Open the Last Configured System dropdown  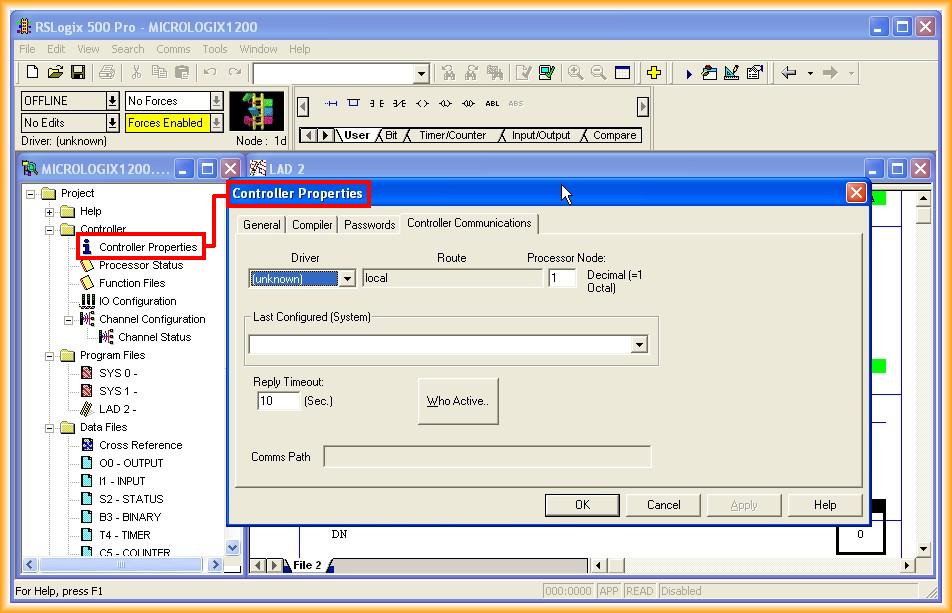pos(639,345)
